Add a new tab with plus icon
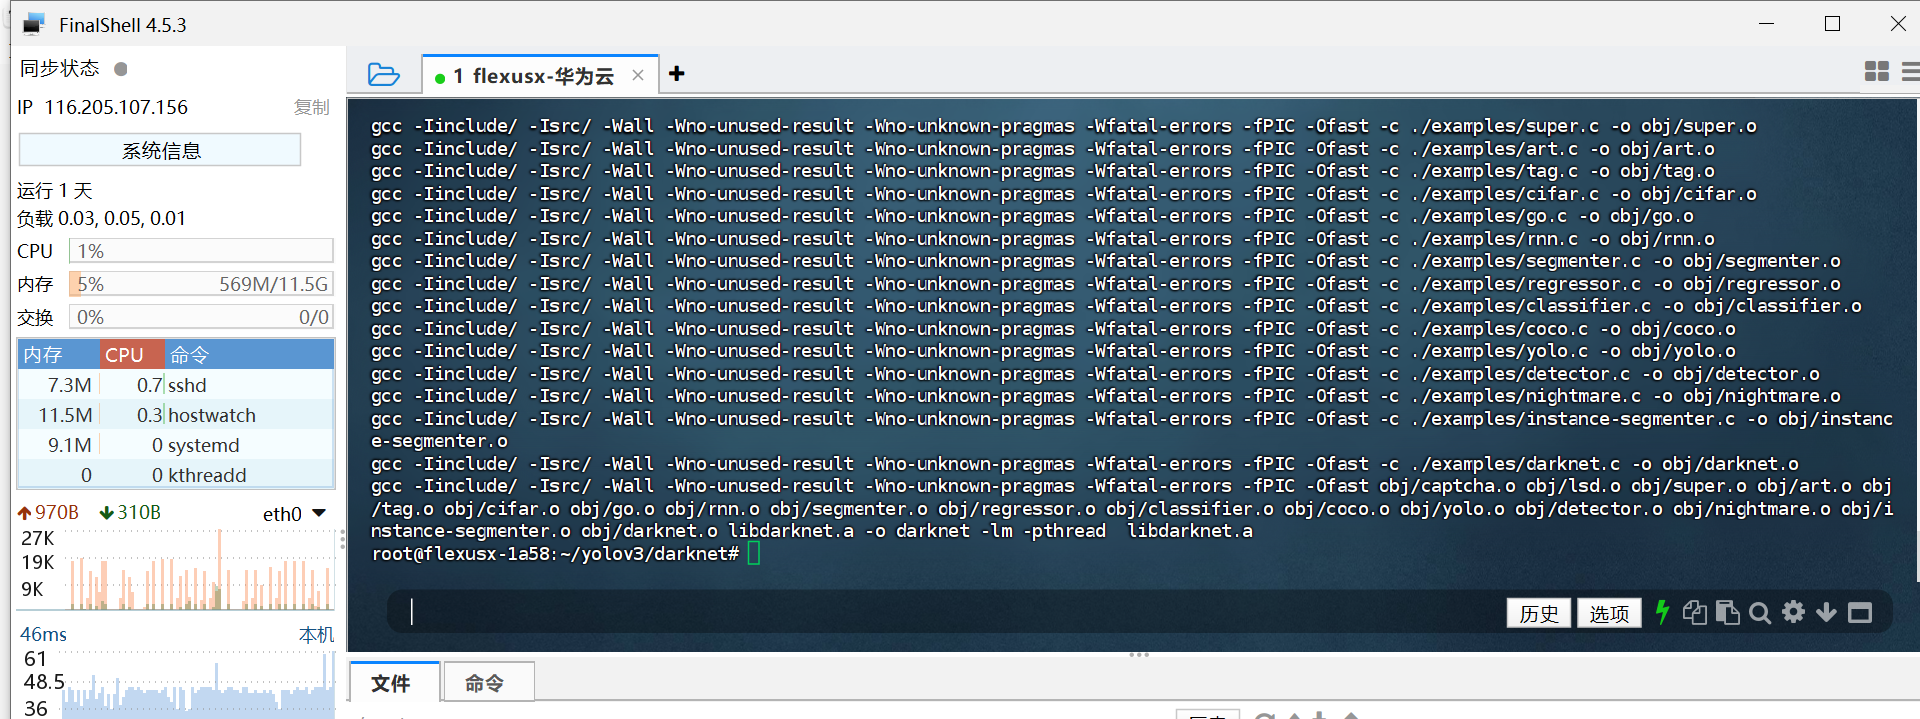 tap(677, 74)
